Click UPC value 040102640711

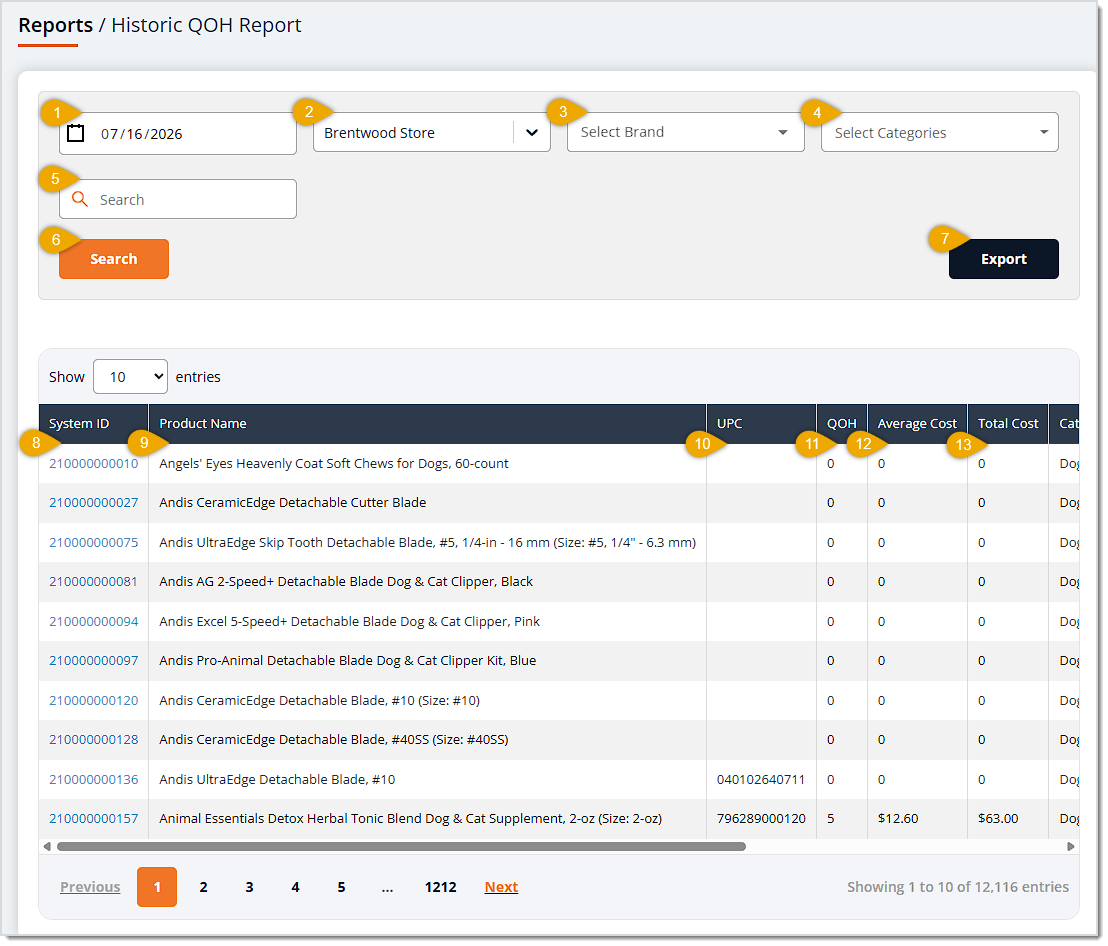(763, 781)
